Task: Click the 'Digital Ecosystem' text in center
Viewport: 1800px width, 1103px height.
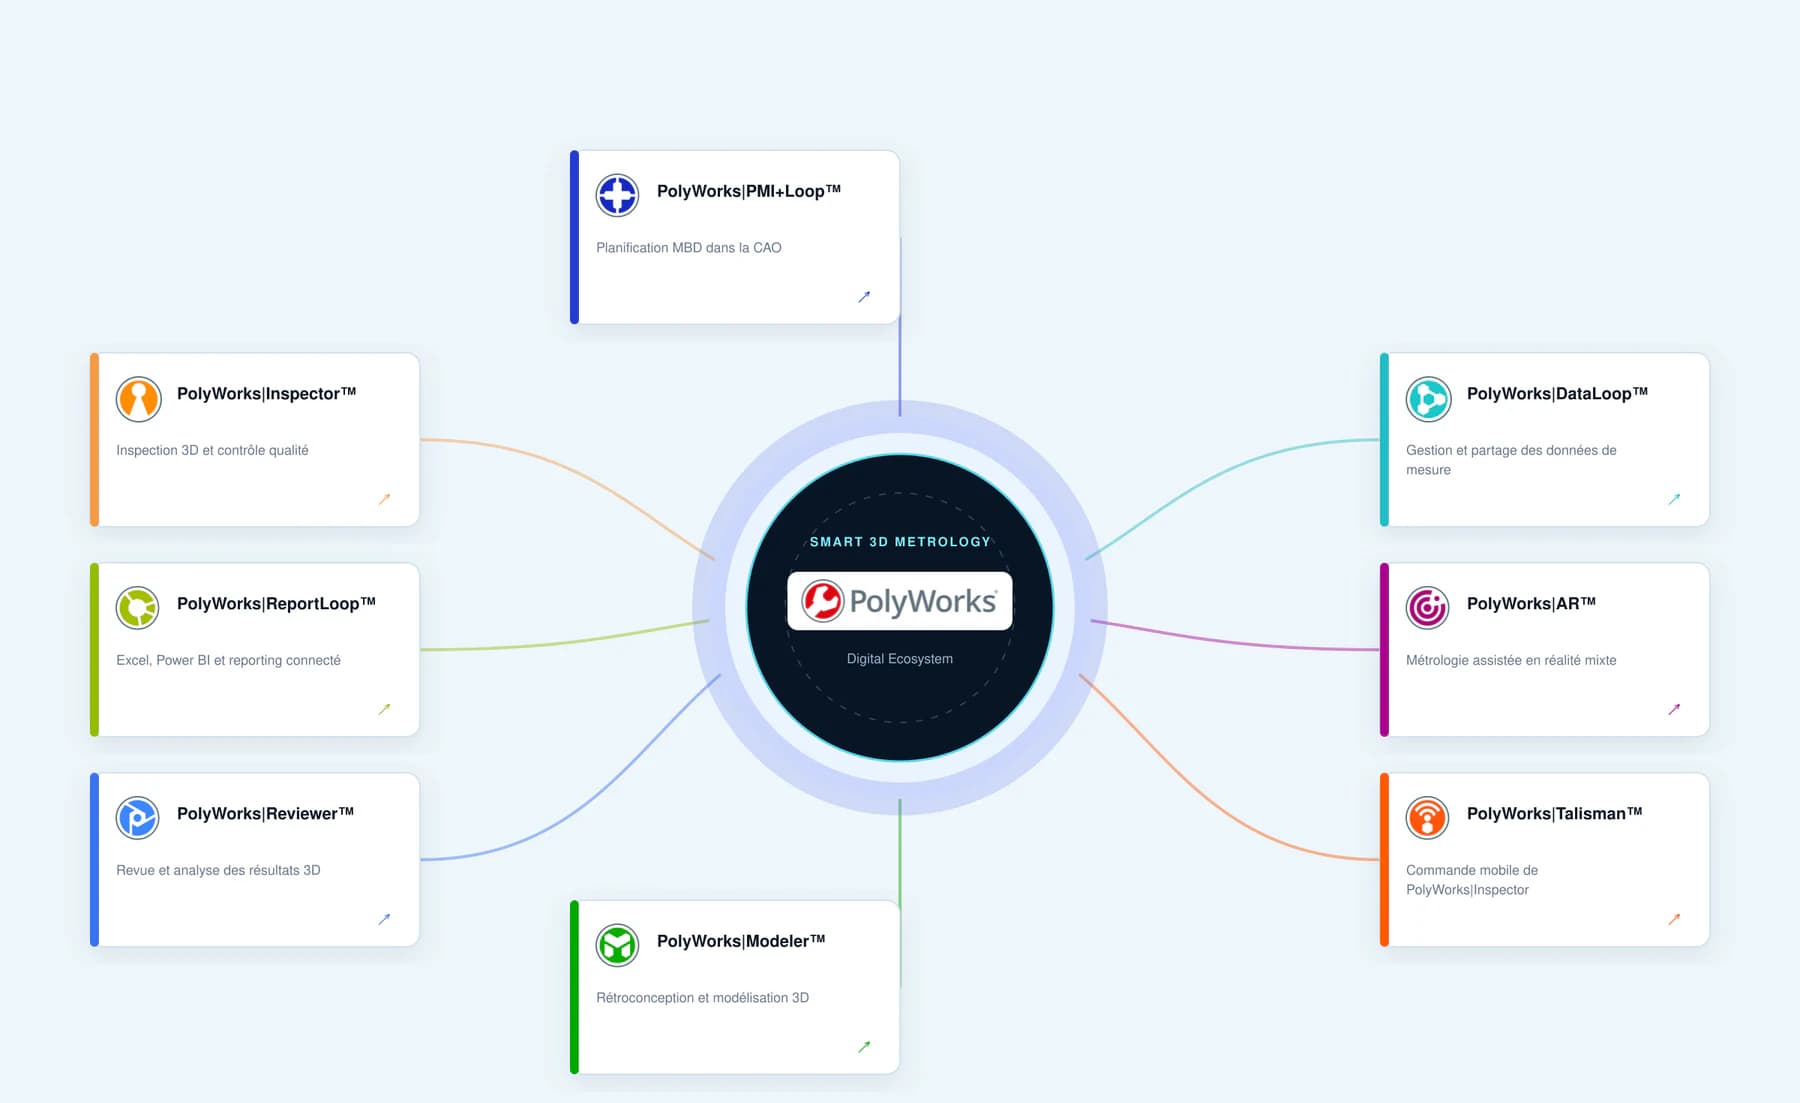Action: (x=900, y=659)
